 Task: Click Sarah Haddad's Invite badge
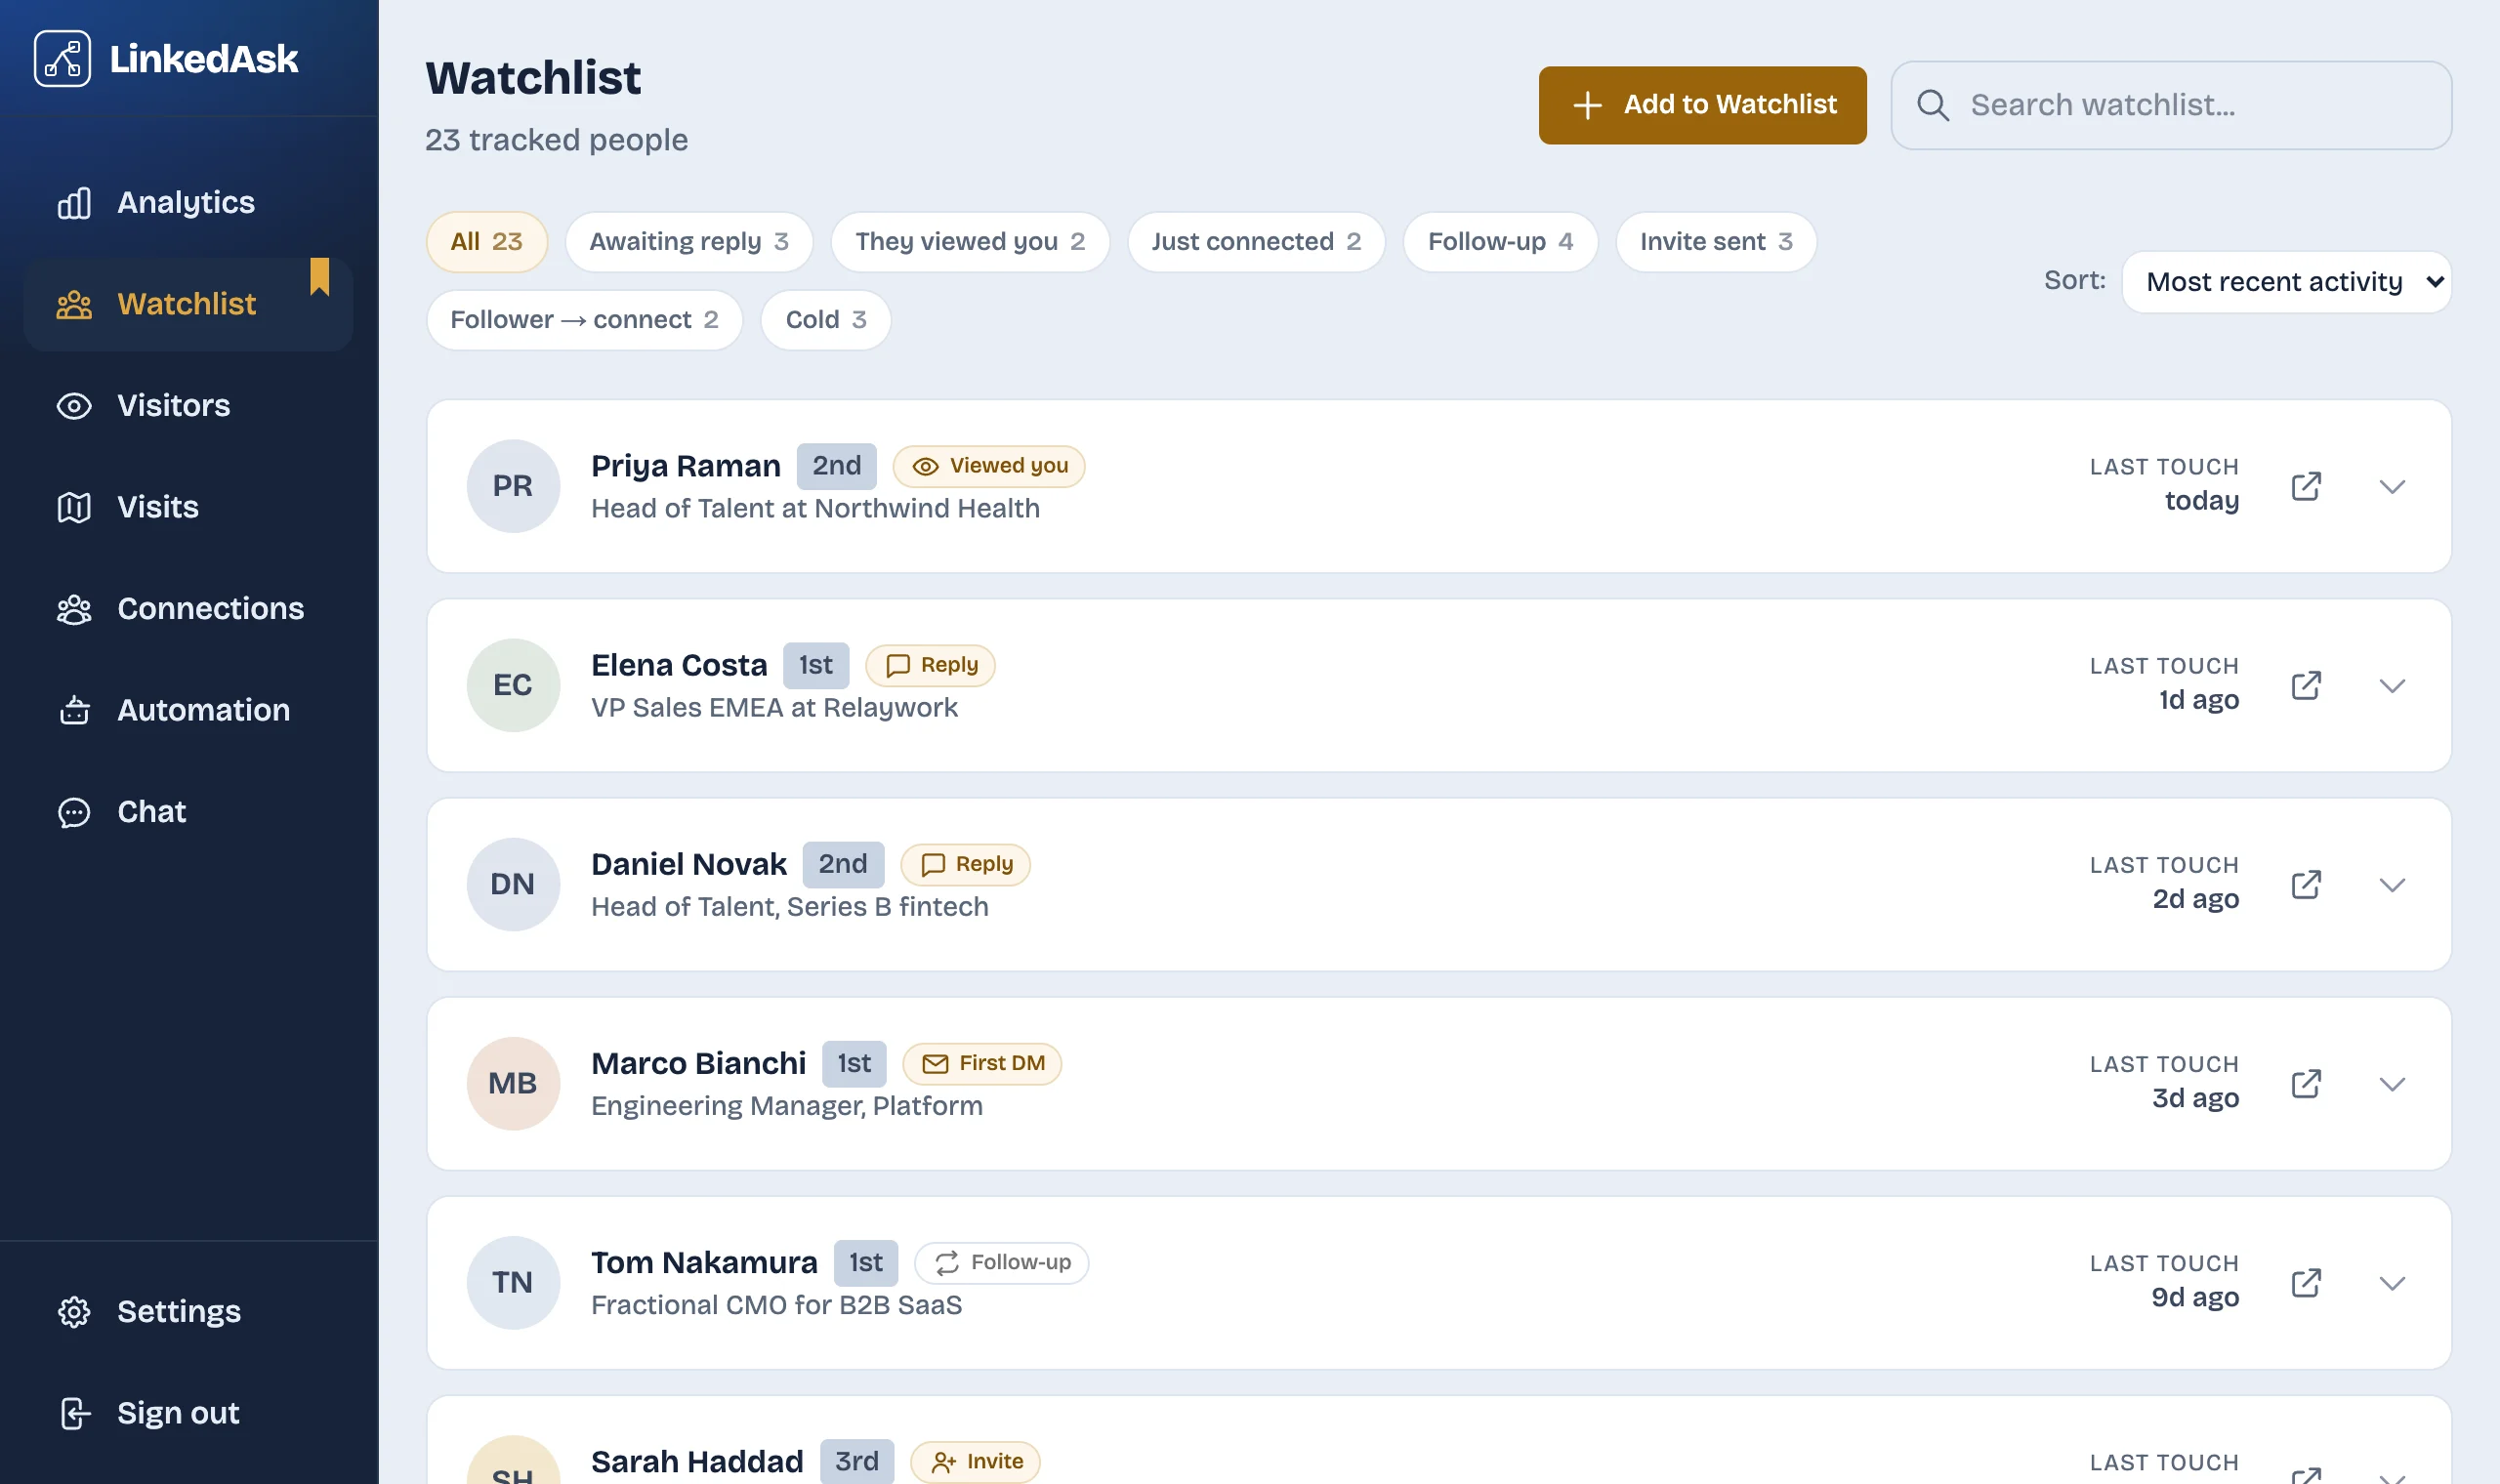pyautogui.click(x=975, y=1461)
